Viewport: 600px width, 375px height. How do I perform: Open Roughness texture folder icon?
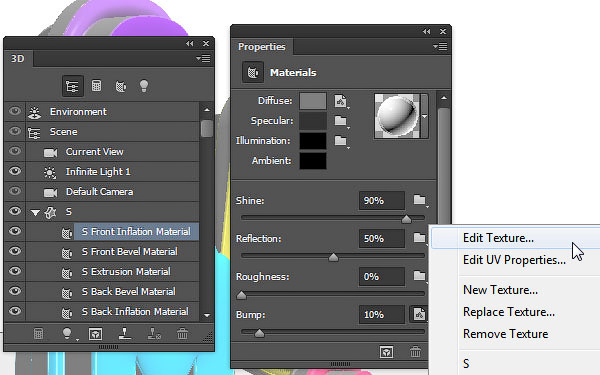coord(419,276)
